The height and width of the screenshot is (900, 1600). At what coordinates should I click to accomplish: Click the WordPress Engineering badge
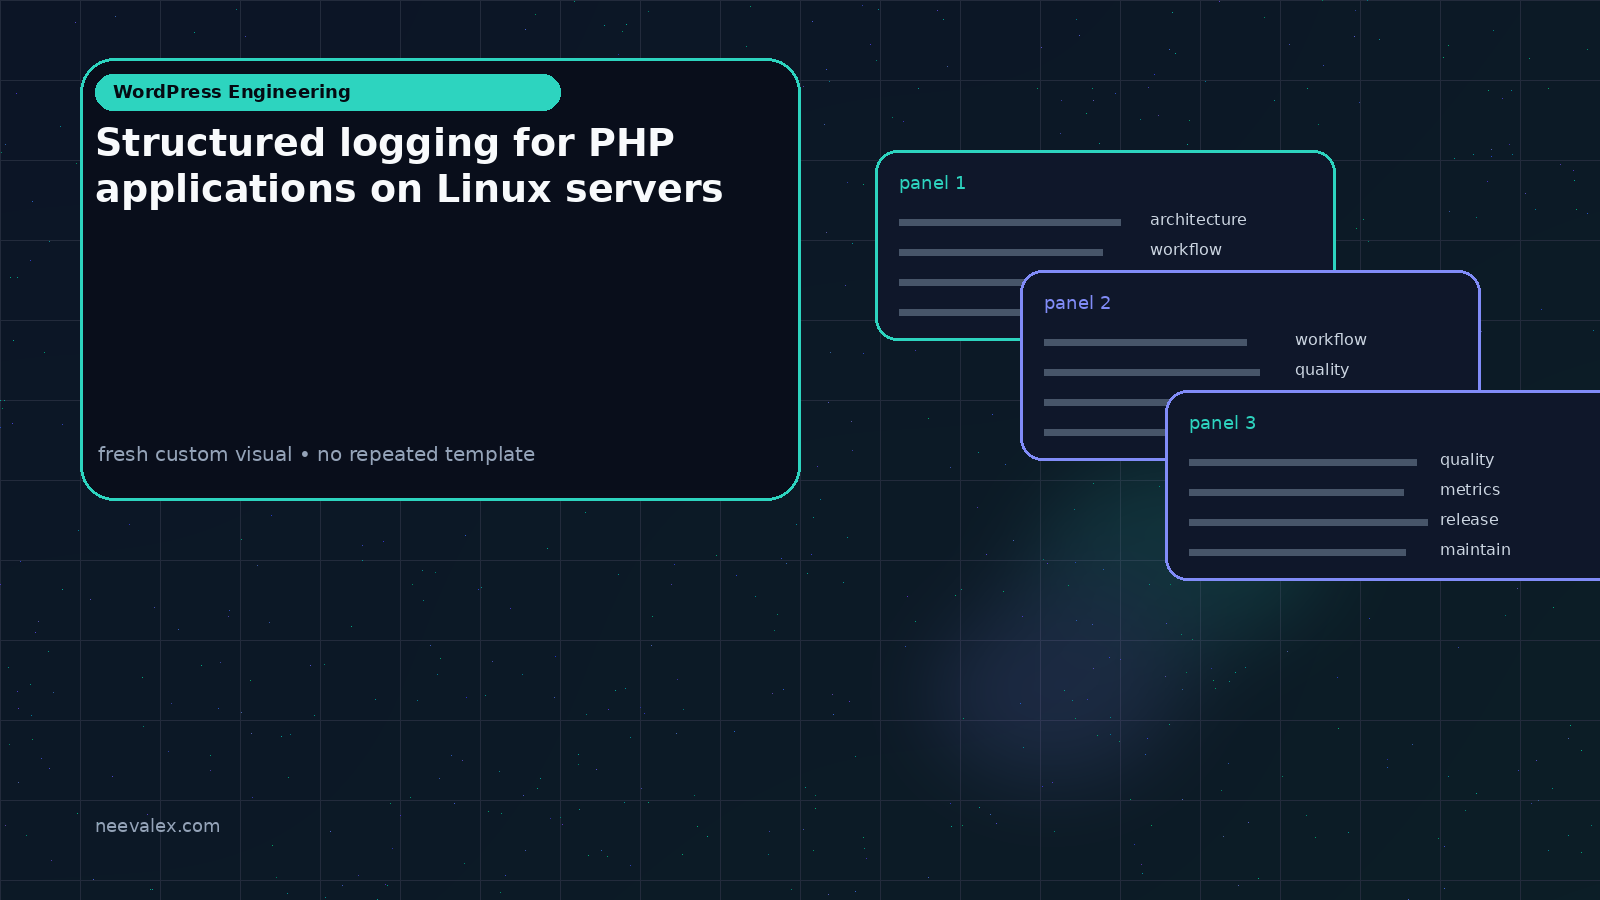pyautogui.click(x=328, y=92)
